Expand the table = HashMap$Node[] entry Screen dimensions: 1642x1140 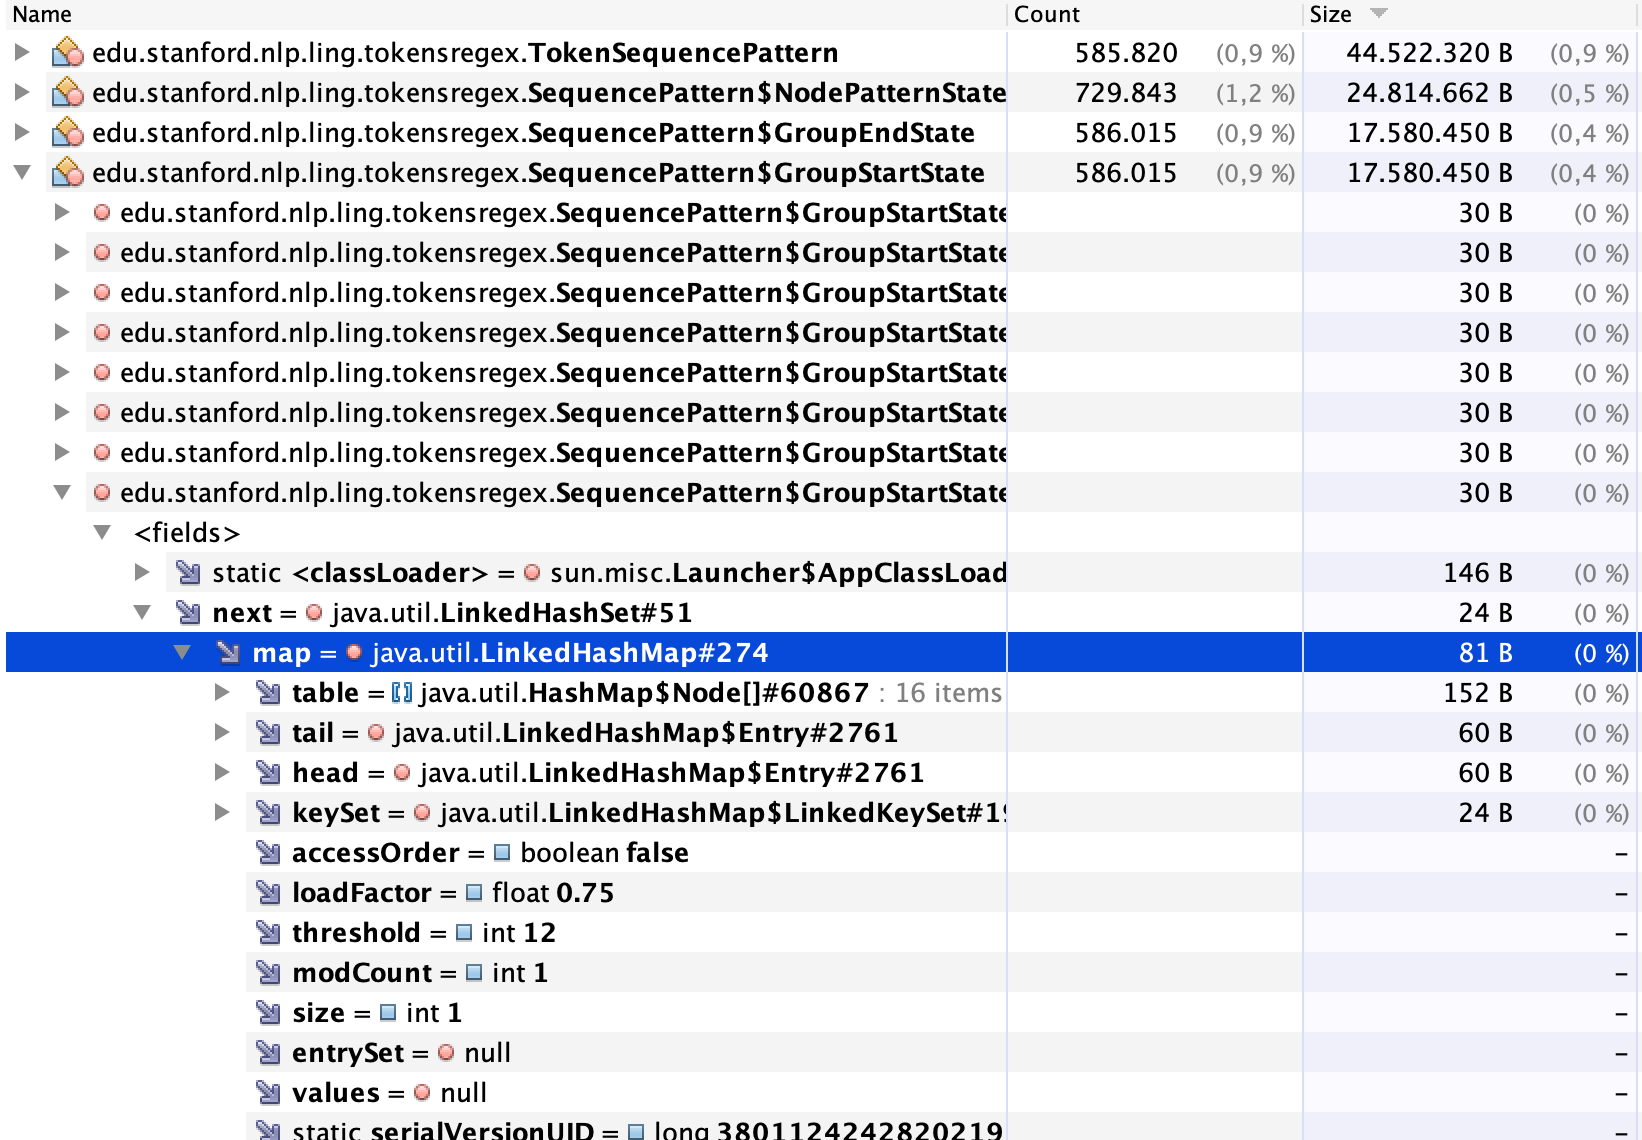pyautogui.click(x=222, y=692)
